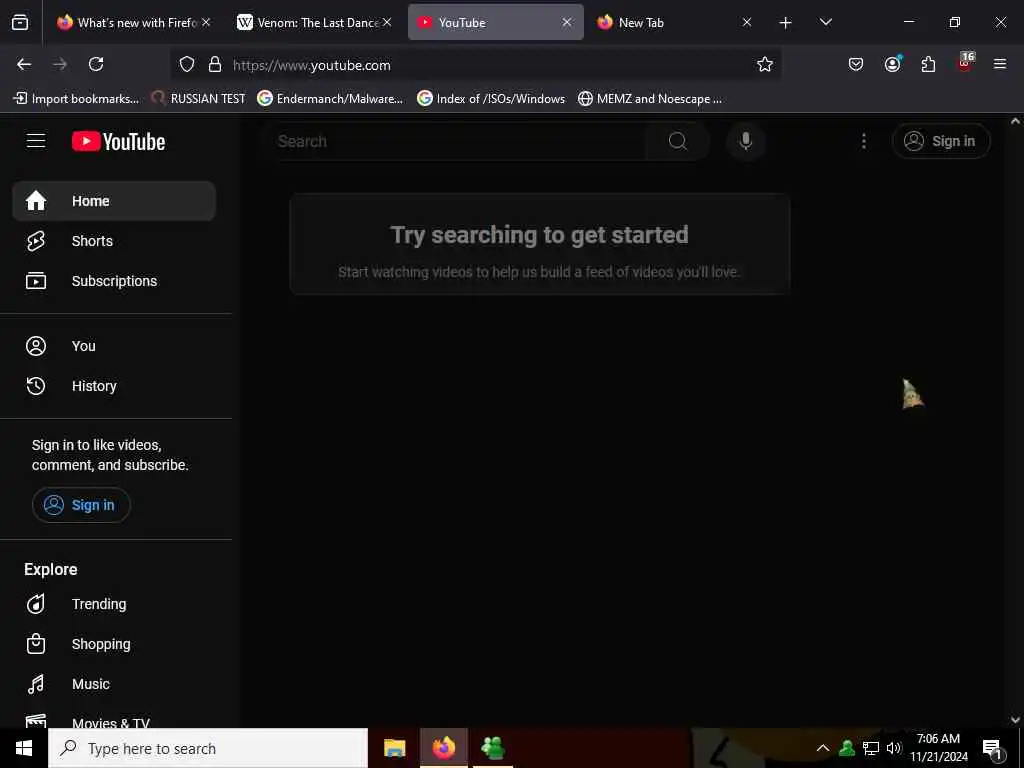
Task: Open the YouTube hamburger guide menu
Action: tap(36, 141)
